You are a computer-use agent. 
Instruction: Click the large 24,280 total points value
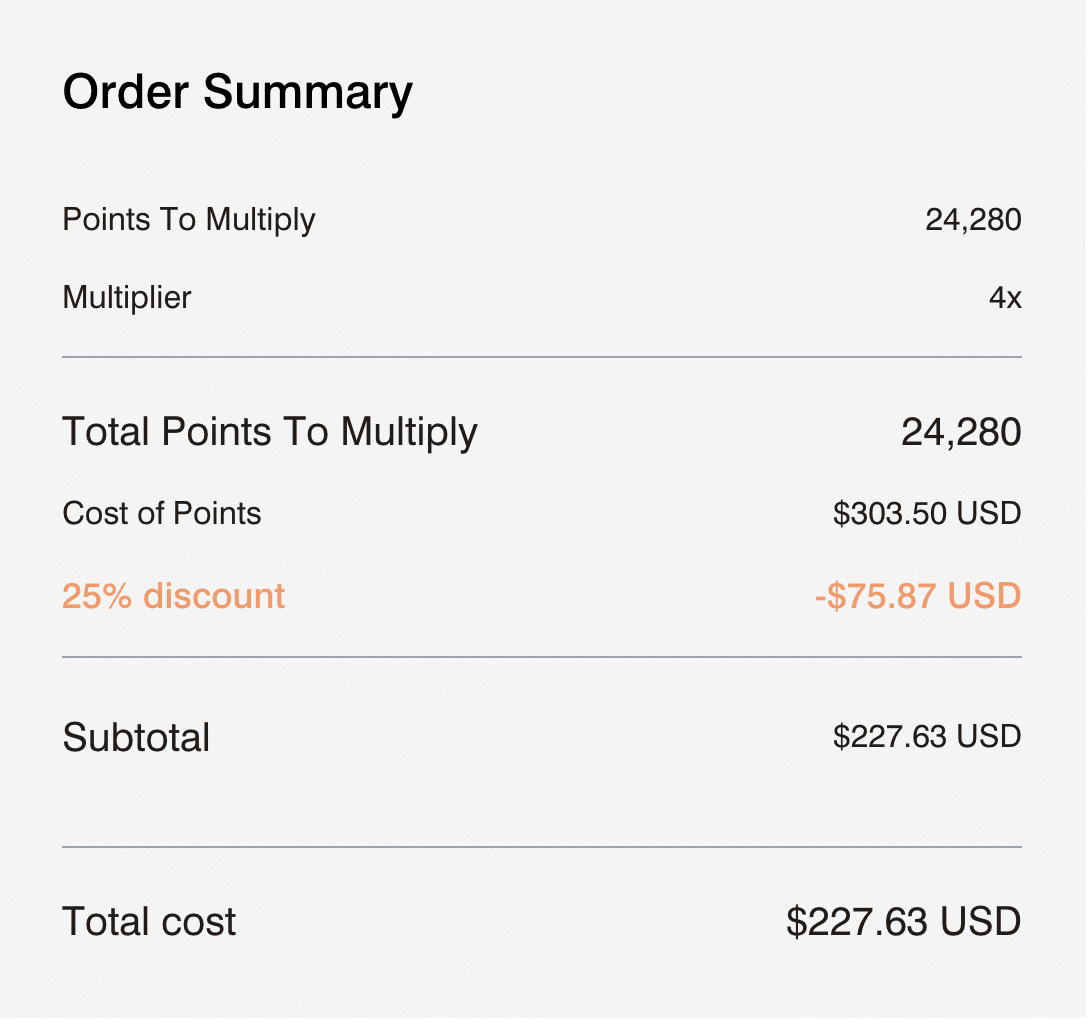961,433
